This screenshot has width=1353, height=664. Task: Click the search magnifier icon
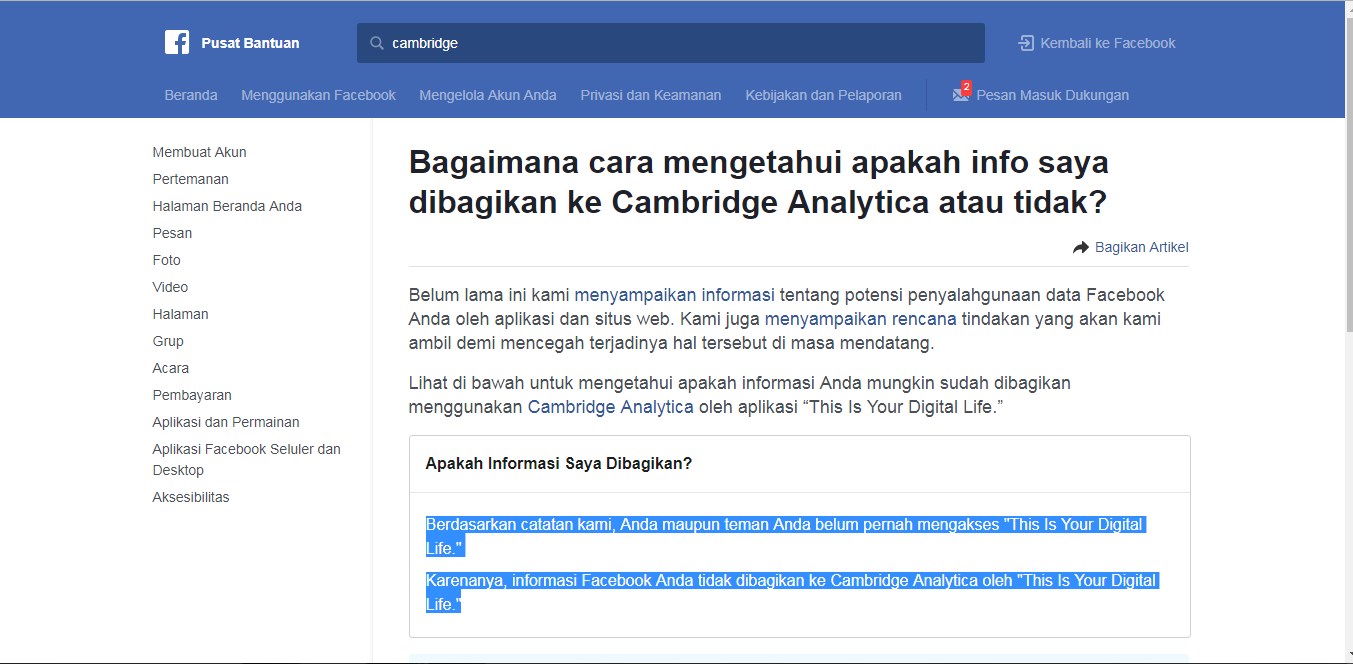(377, 43)
